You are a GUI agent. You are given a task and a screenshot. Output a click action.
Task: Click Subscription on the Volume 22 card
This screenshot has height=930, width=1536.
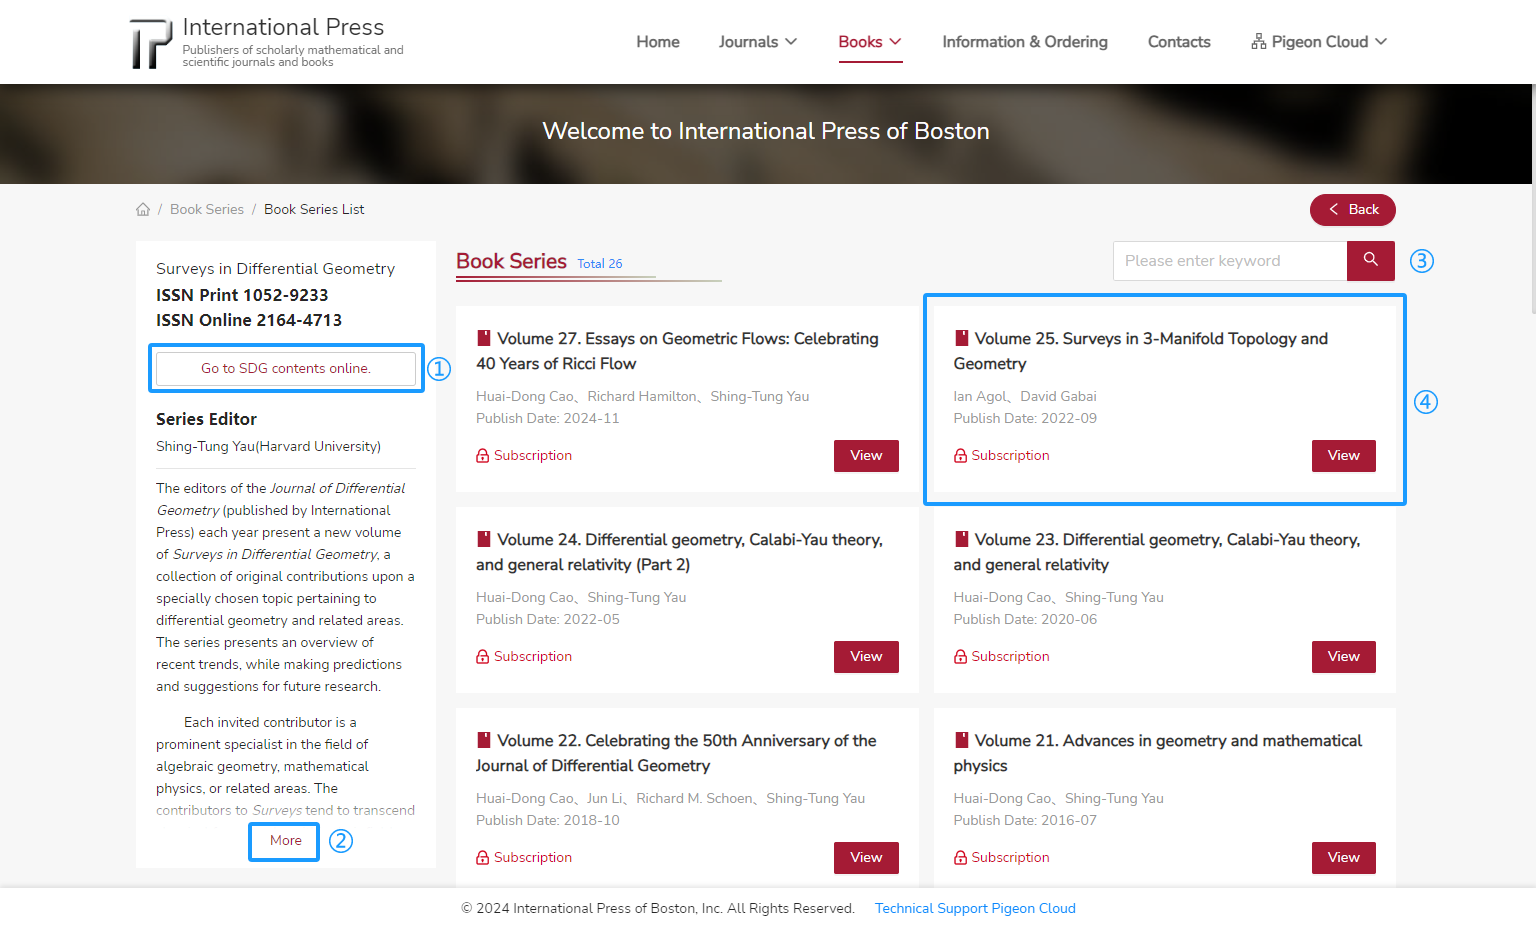pos(533,858)
